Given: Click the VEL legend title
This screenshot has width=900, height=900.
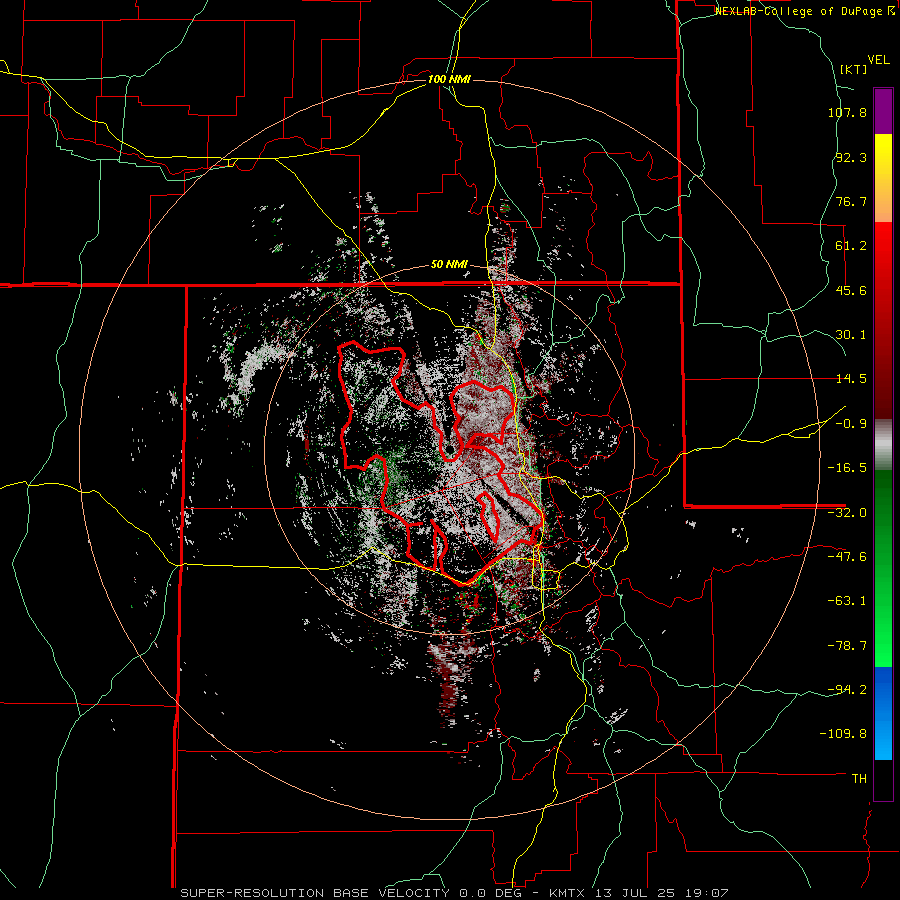Looking at the screenshot, I should (878, 60).
